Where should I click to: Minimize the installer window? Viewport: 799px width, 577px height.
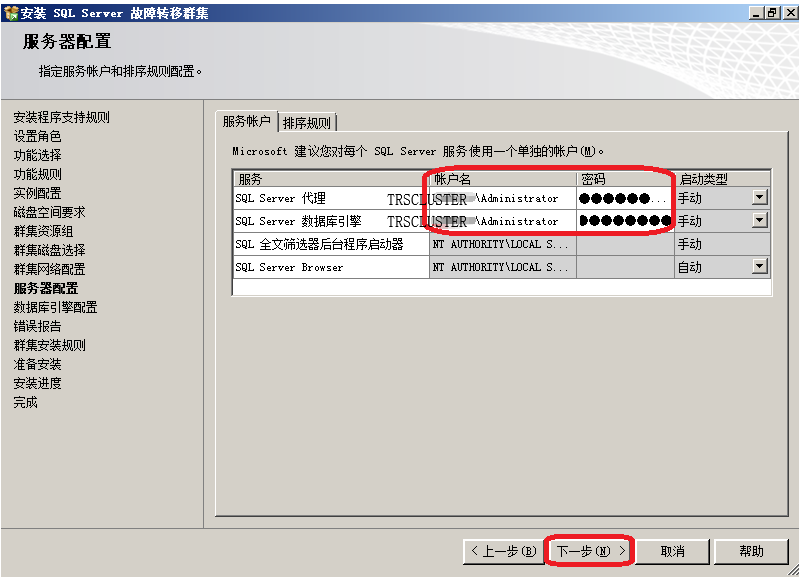756,13
